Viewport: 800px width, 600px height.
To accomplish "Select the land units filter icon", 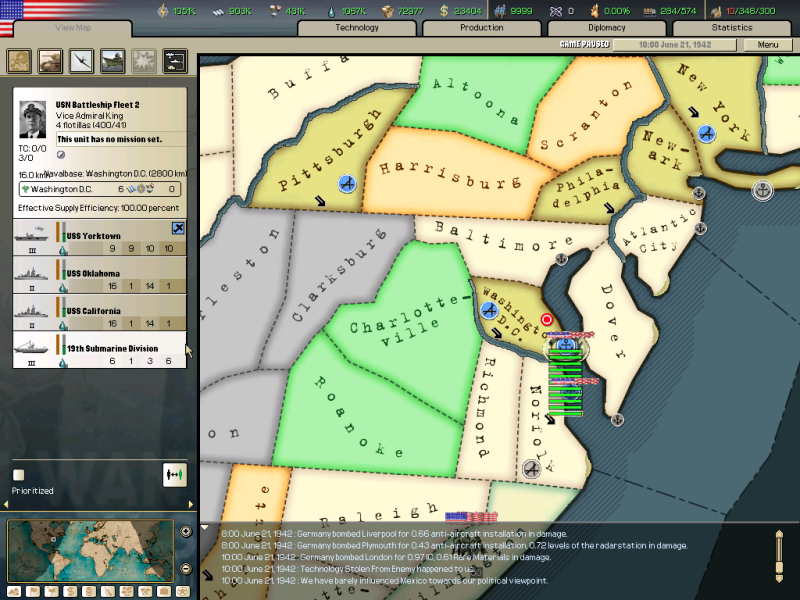I will (50, 61).
